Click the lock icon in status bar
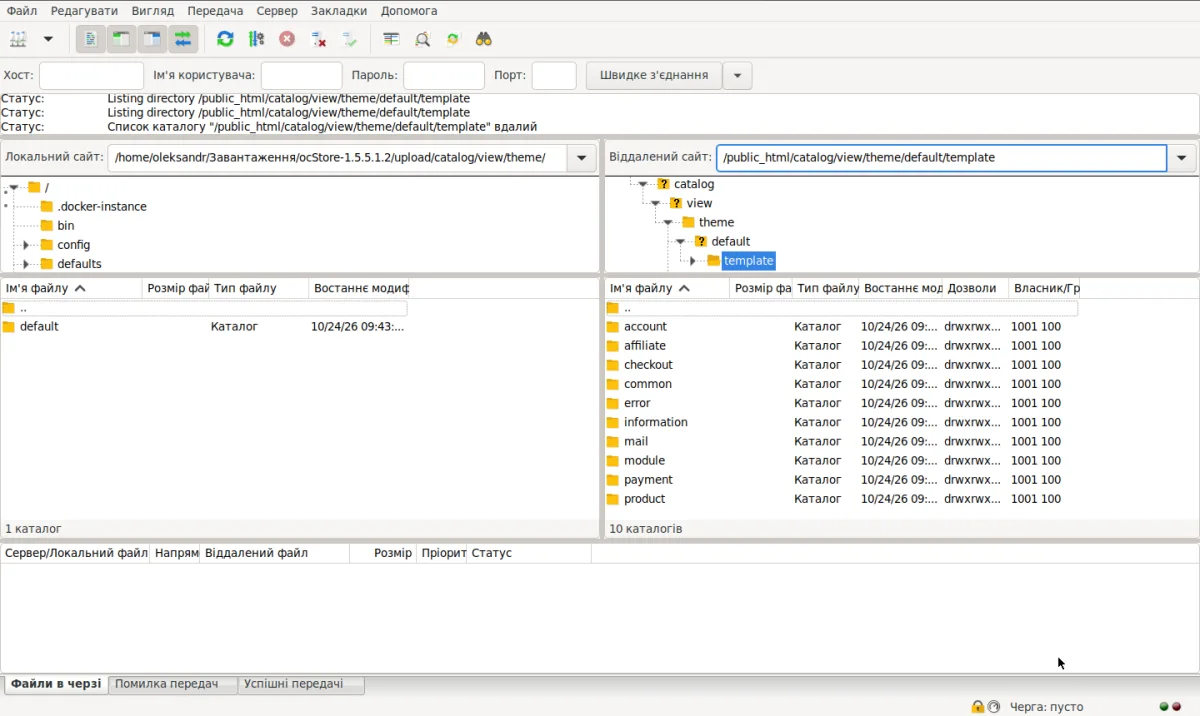 tap(977, 707)
